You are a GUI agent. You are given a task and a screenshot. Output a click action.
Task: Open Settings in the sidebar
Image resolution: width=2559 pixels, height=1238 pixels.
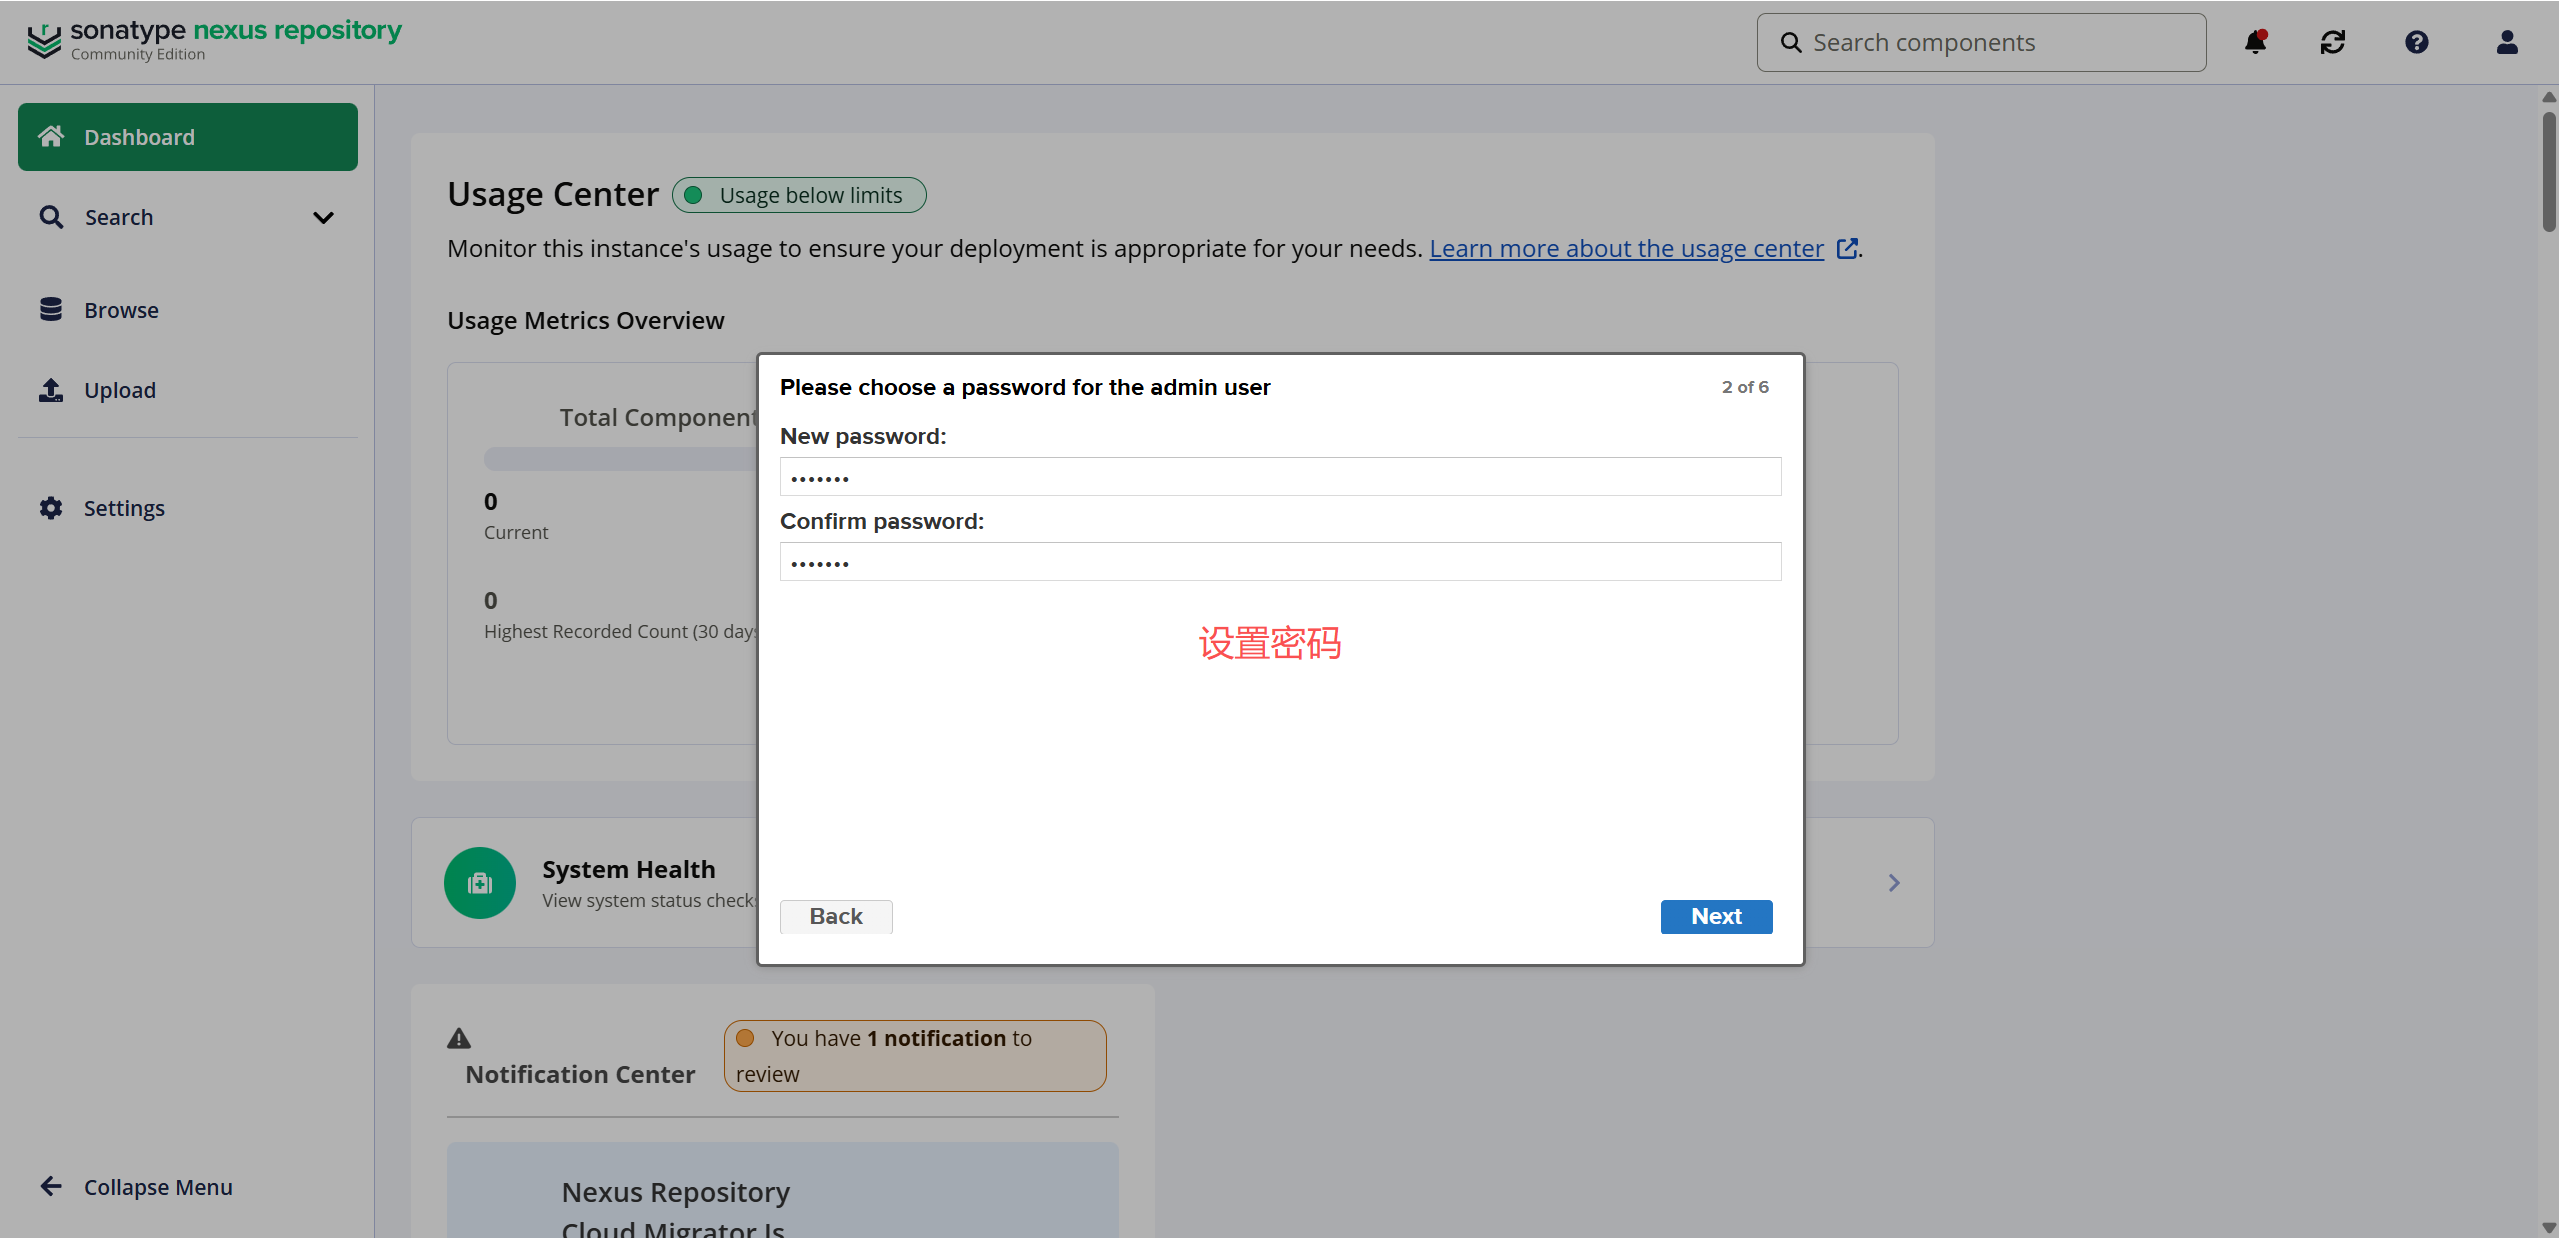point(123,508)
